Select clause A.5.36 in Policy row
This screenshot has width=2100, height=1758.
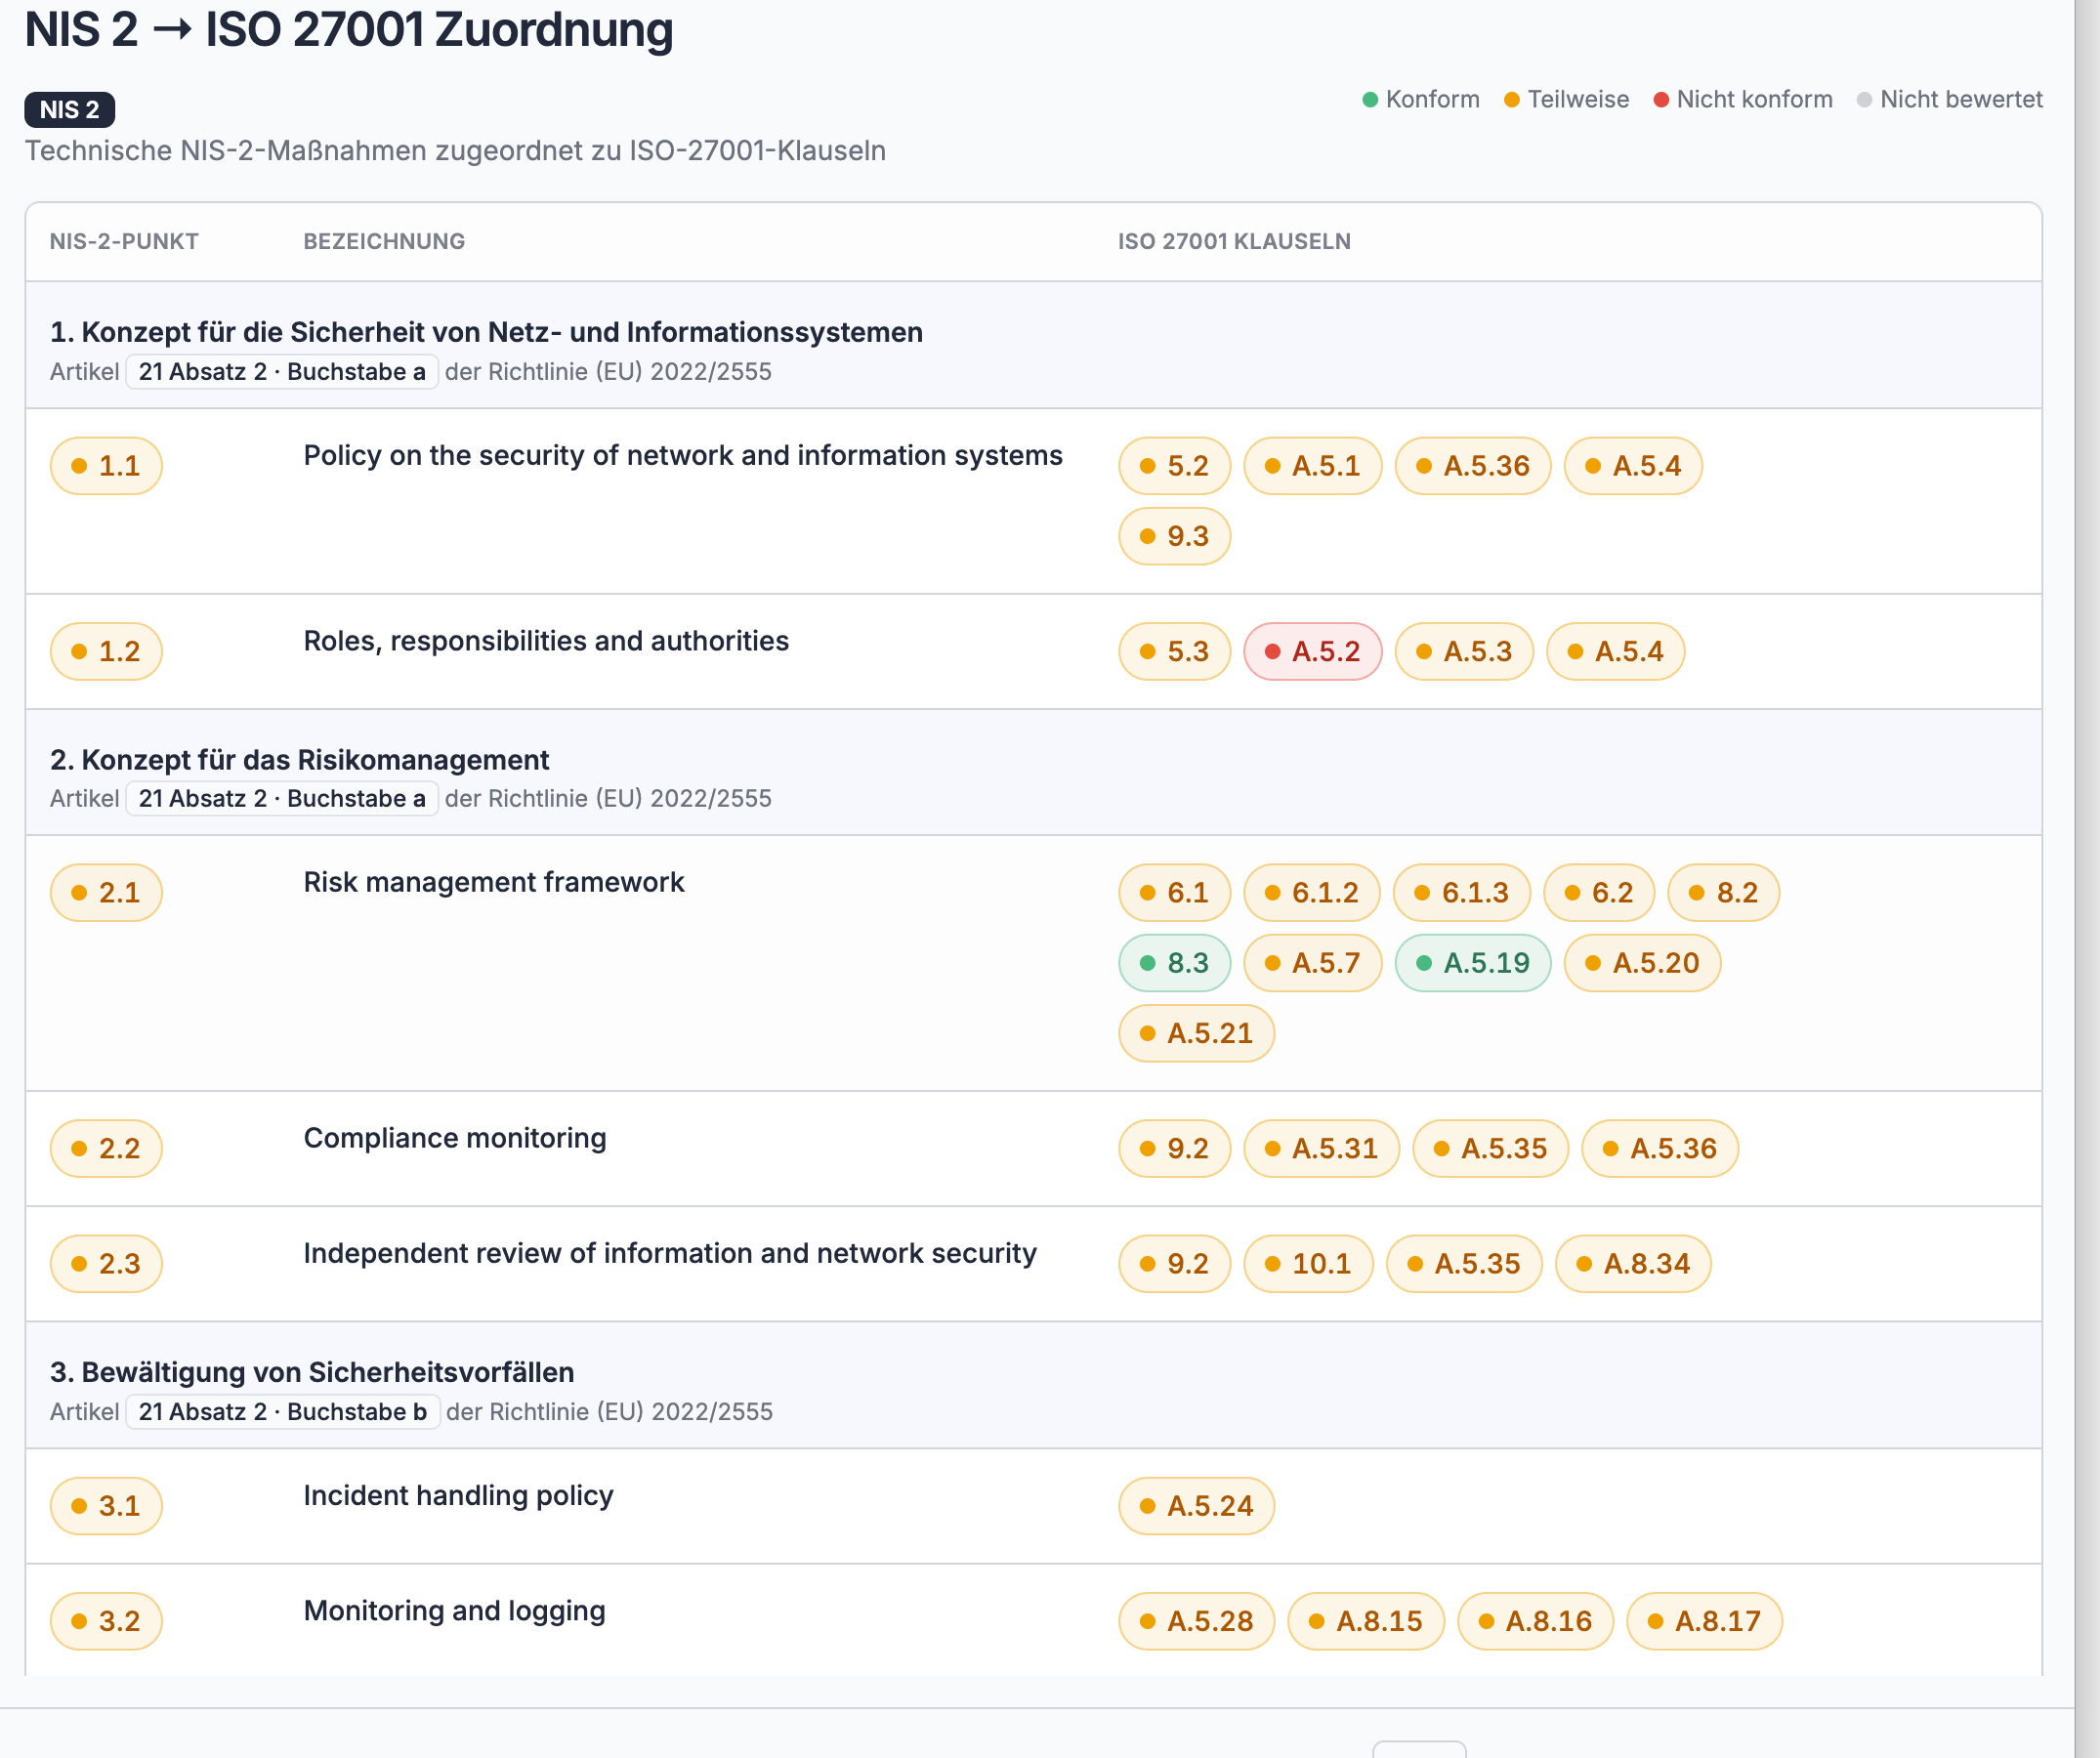click(1473, 466)
